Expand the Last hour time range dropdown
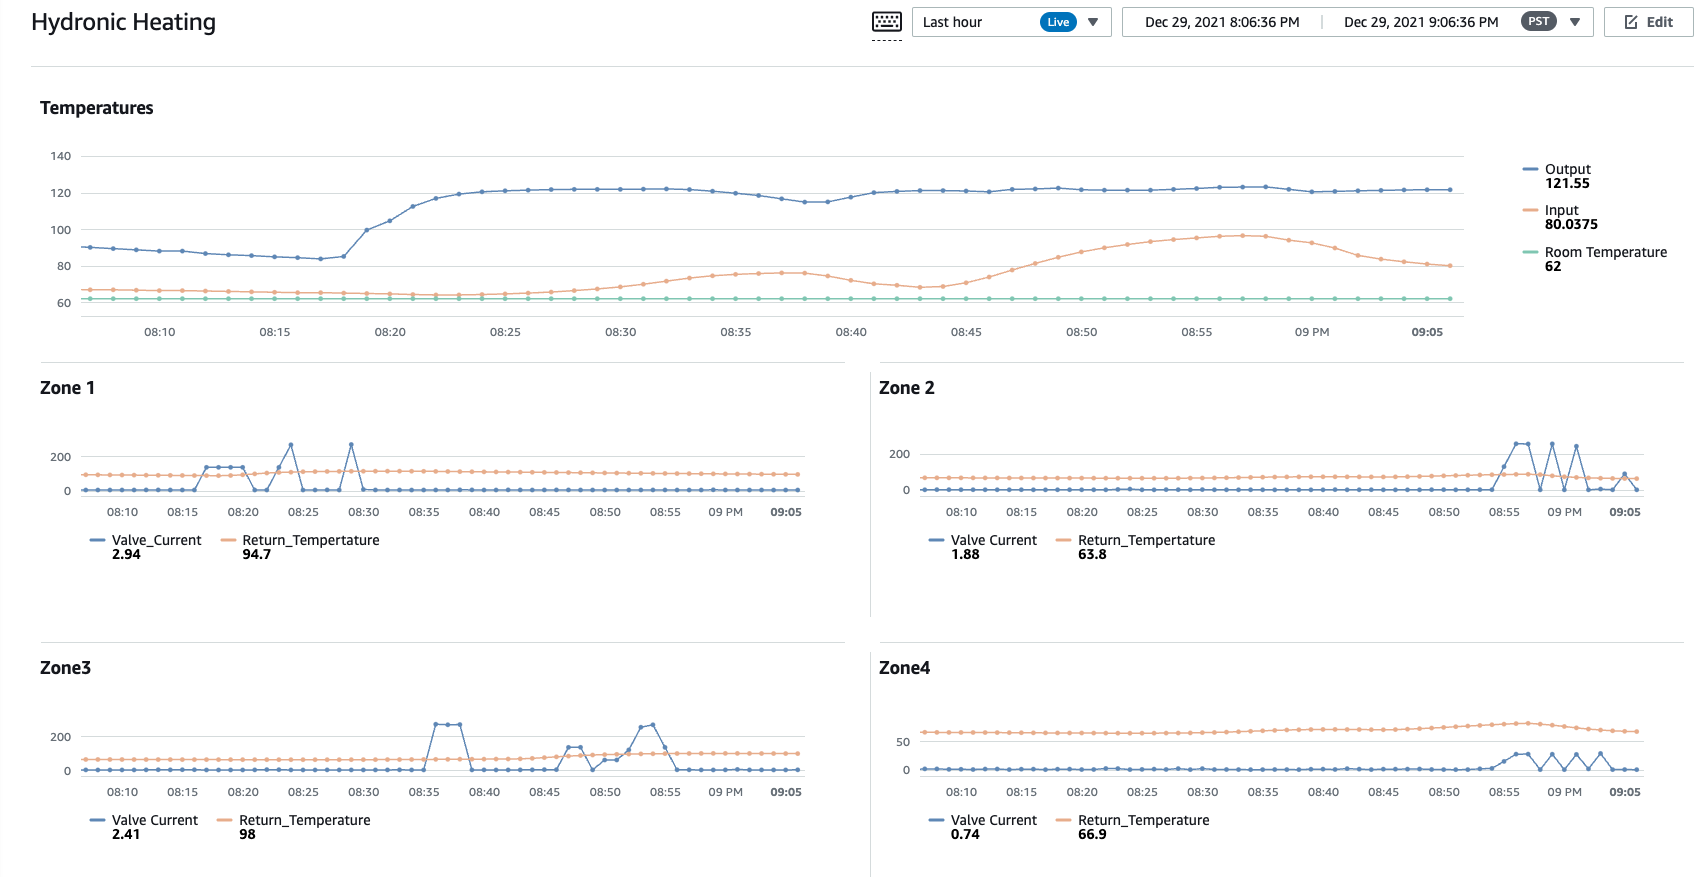The height and width of the screenshot is (877, 1707). click(x=1011, y=22)
